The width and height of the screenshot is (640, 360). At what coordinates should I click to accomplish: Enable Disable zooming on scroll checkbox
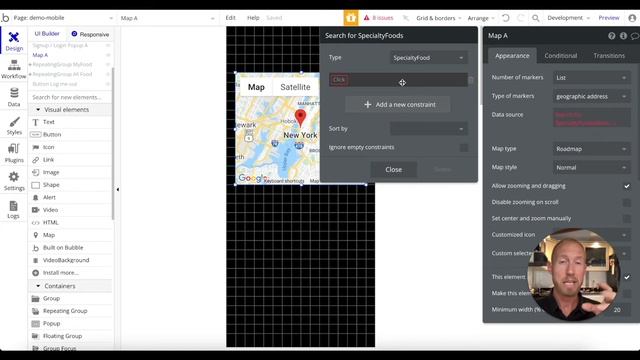(x=627, y=202)
